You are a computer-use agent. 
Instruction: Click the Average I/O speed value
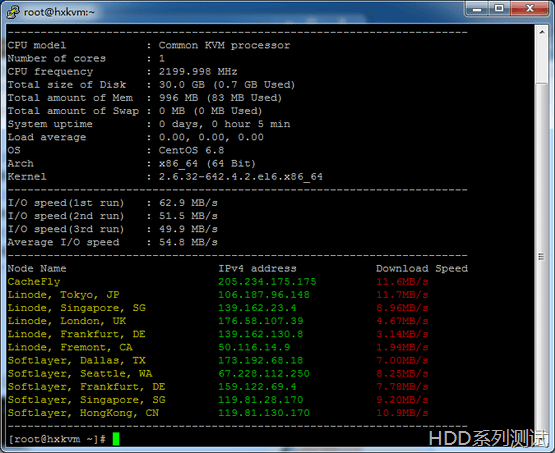(188, 242)
